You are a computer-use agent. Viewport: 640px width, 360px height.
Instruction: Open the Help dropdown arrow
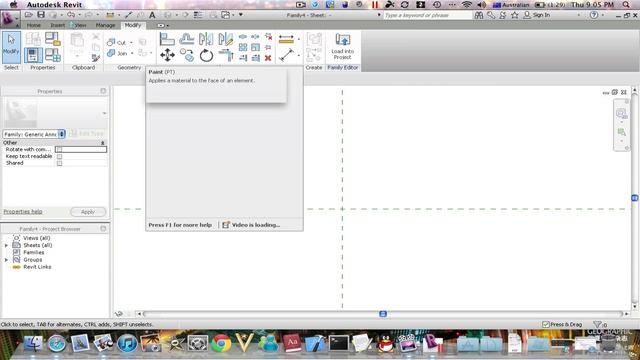coord(603,15)
